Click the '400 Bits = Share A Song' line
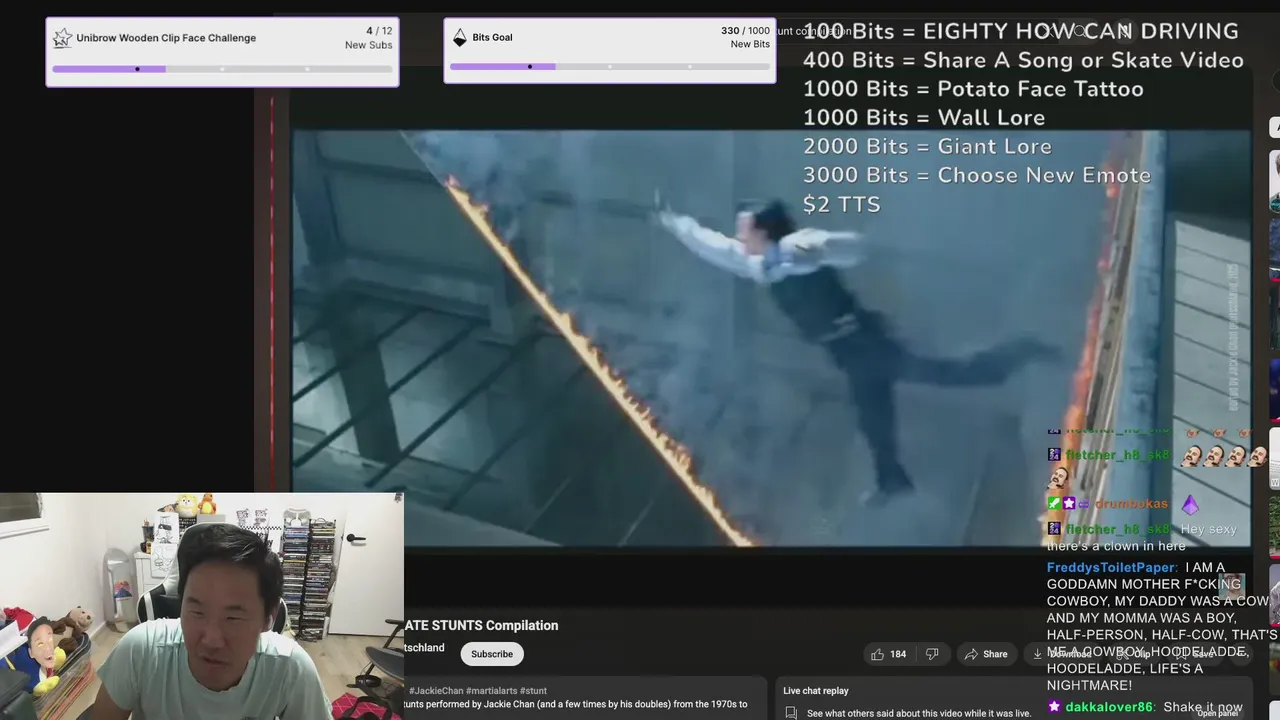Image resolution: width=1280 pixels, height=720 pixels. [x=1023, y=60]
